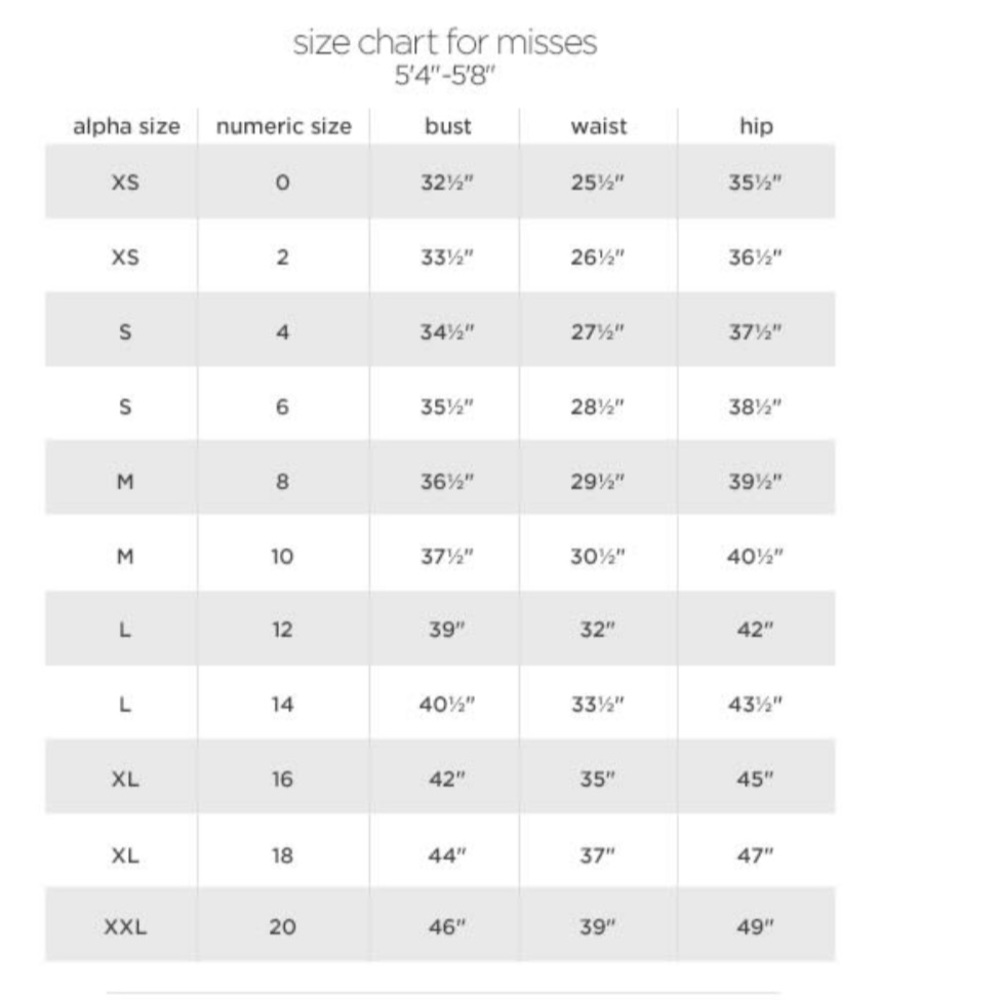Select bust value 32½" cell
This screenshot has width=1000, height=1000.
coord(446,182)
